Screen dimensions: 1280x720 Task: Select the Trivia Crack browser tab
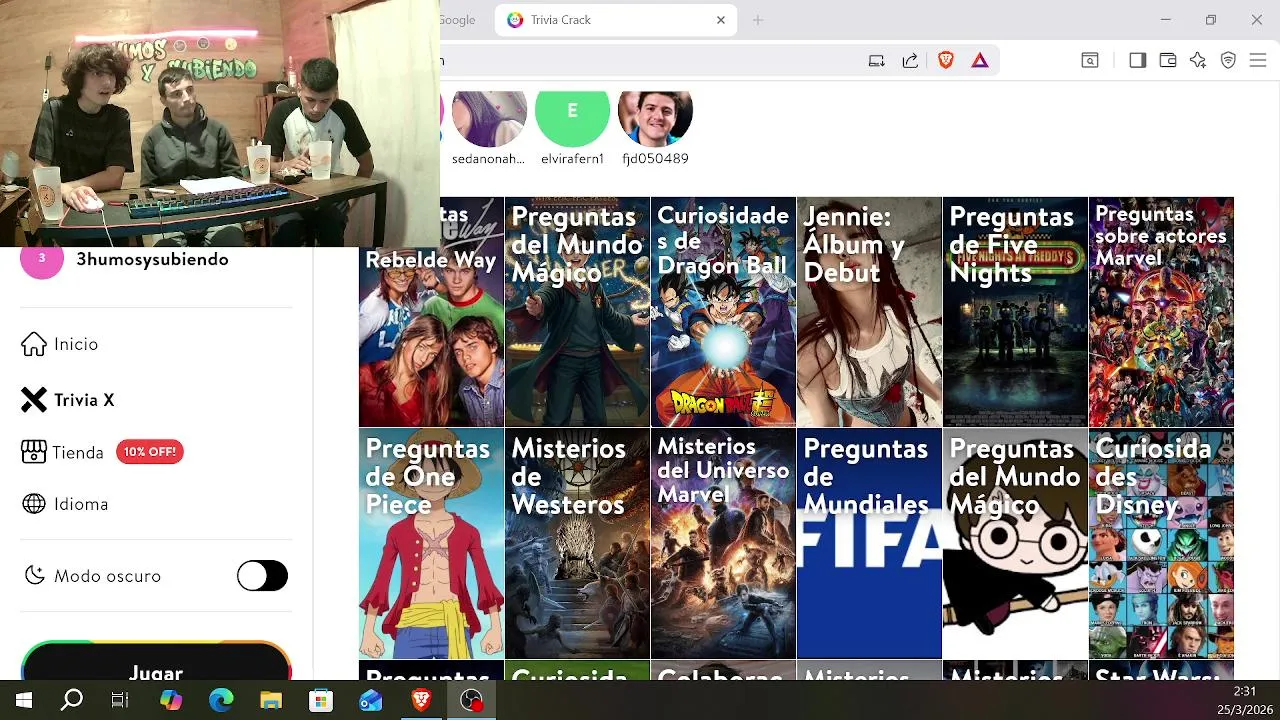tap(615, 20)
